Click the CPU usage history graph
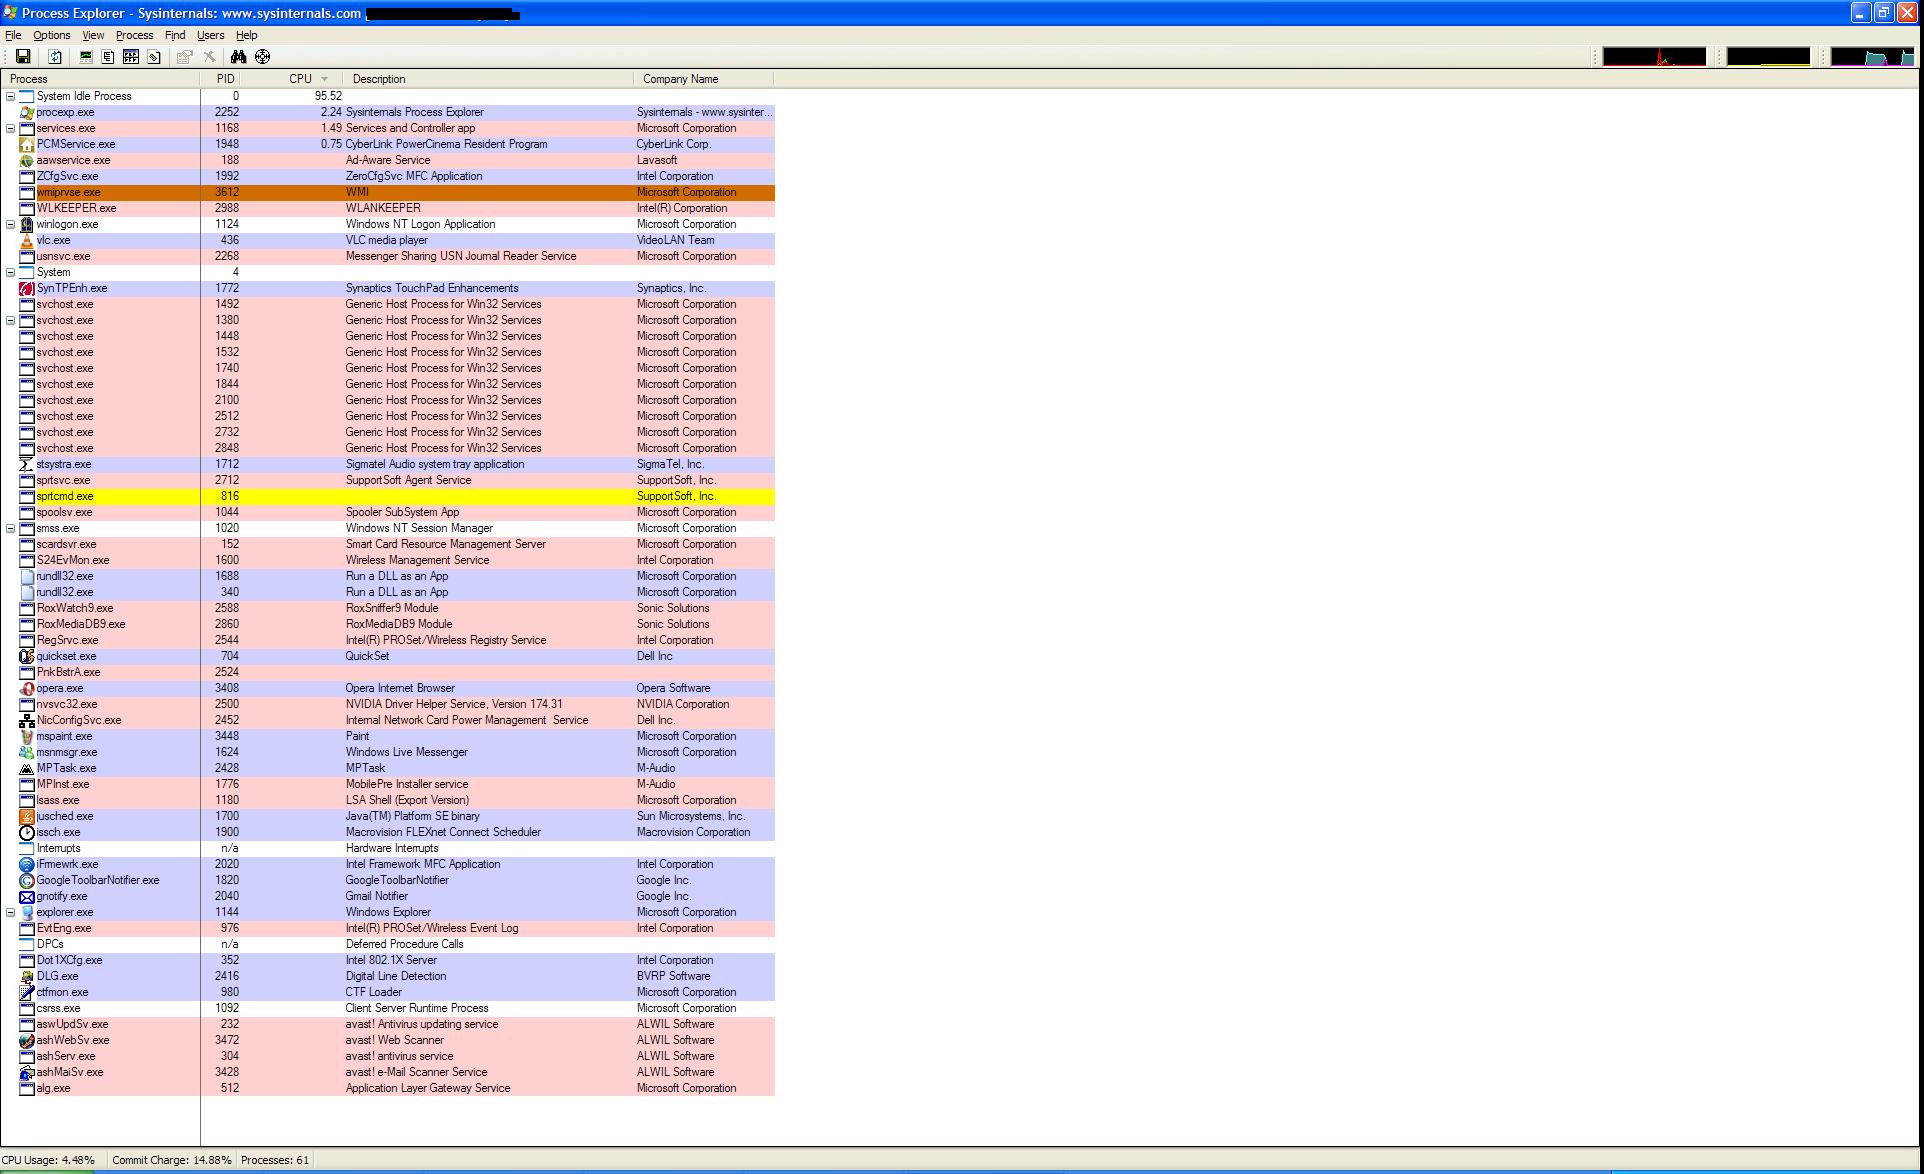Viewport: 1924px width, 1174px height. coord(1654,57)
